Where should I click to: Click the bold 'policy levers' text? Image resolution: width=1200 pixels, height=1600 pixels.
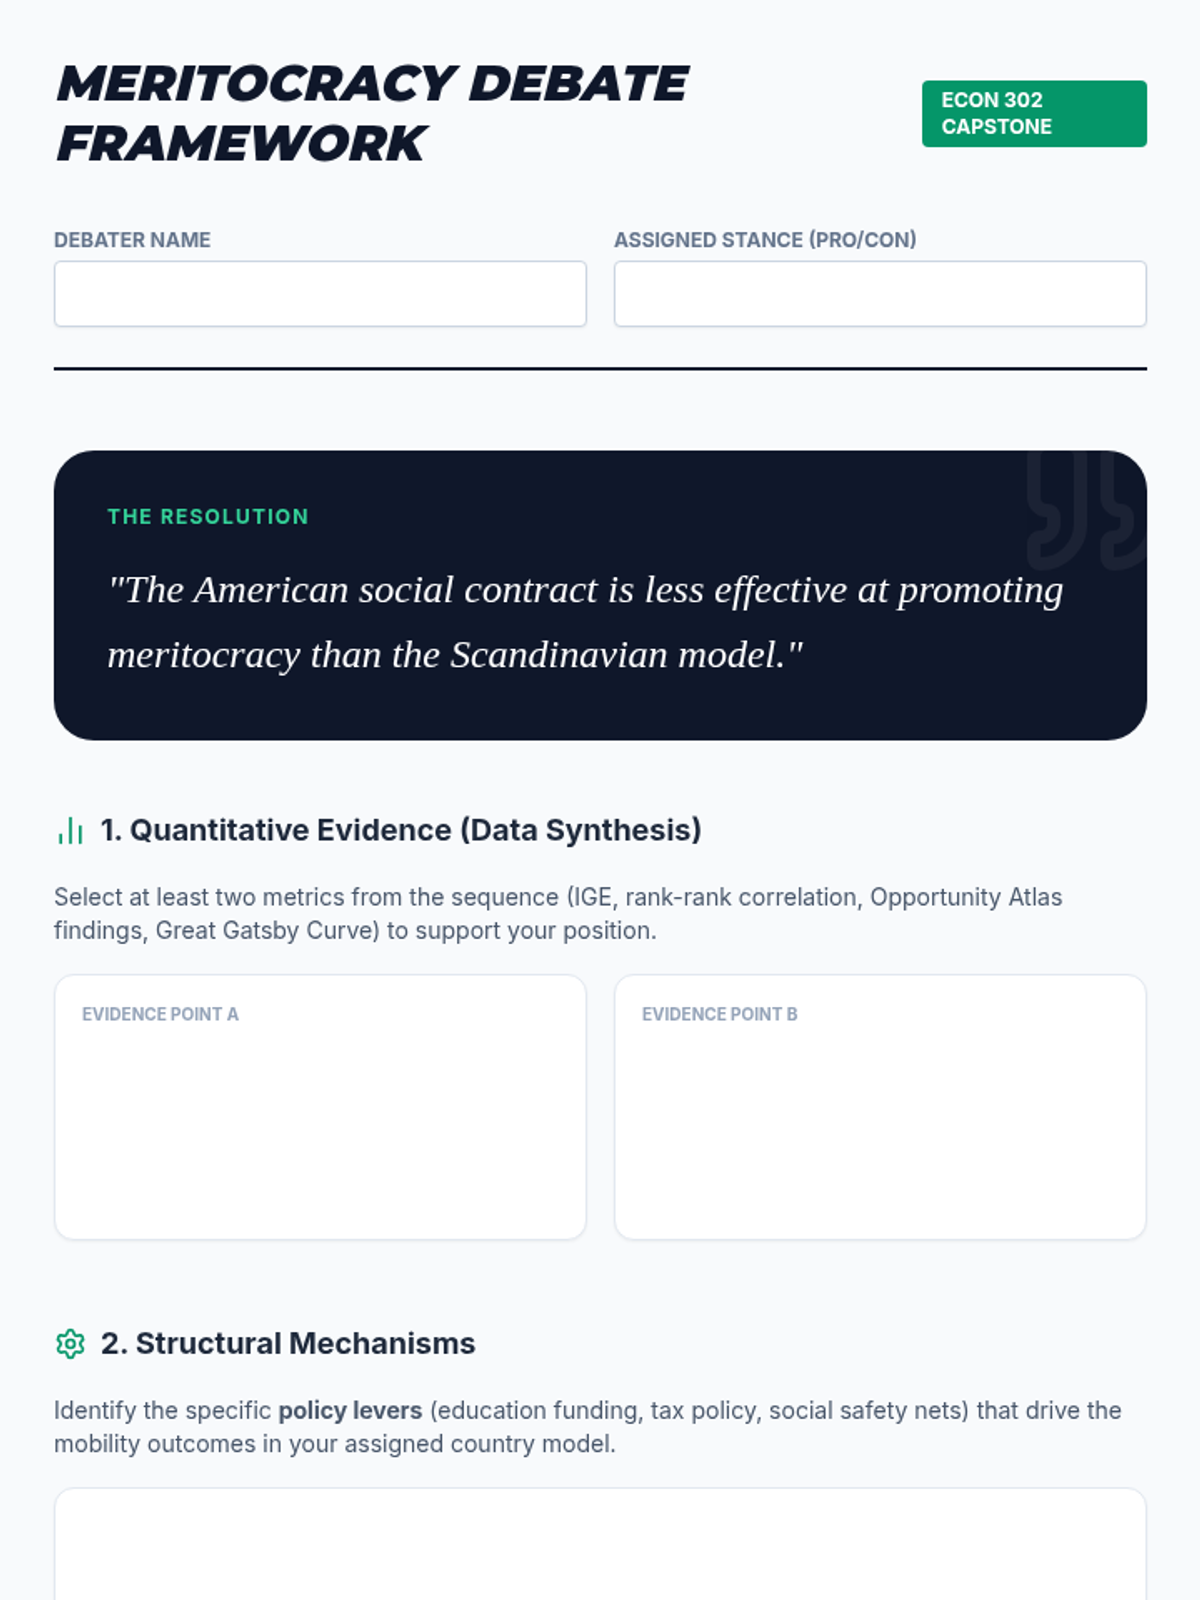pos(350,1411)
